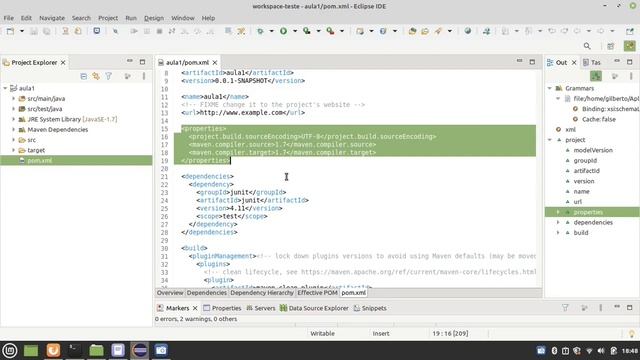
Task: Switch to the Dependency Hierarchy tab
Action: coord(262,293)
